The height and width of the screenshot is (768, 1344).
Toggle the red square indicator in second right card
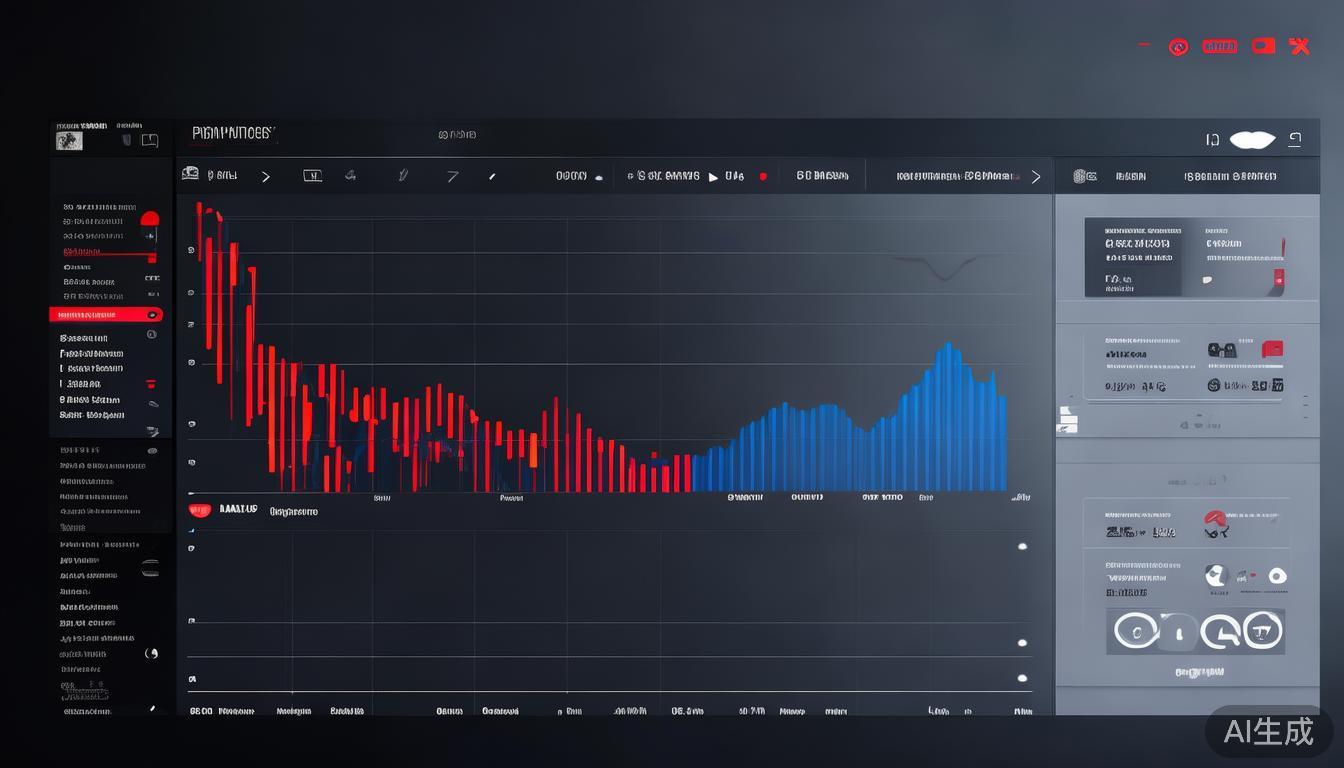tap(1272, 349)
